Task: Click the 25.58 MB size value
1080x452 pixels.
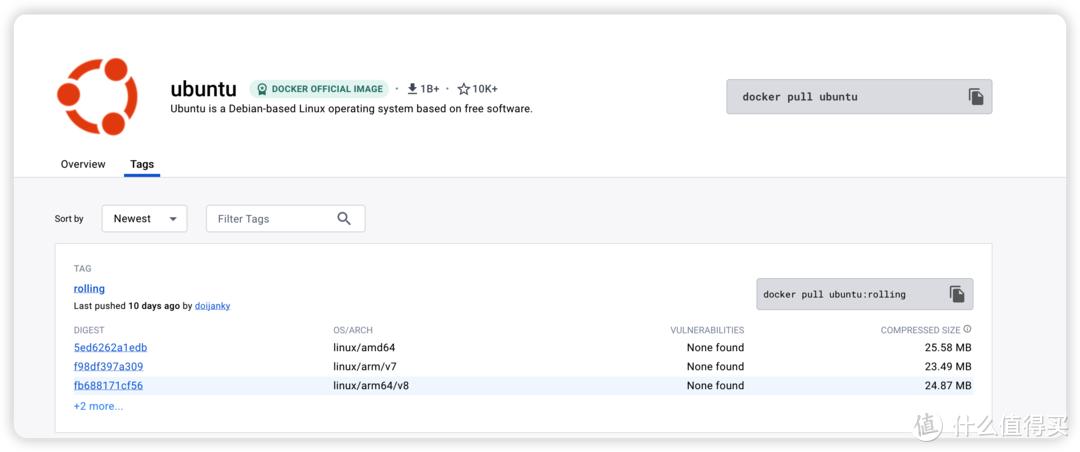Action: pyautogui.click(x=948, y=348)
